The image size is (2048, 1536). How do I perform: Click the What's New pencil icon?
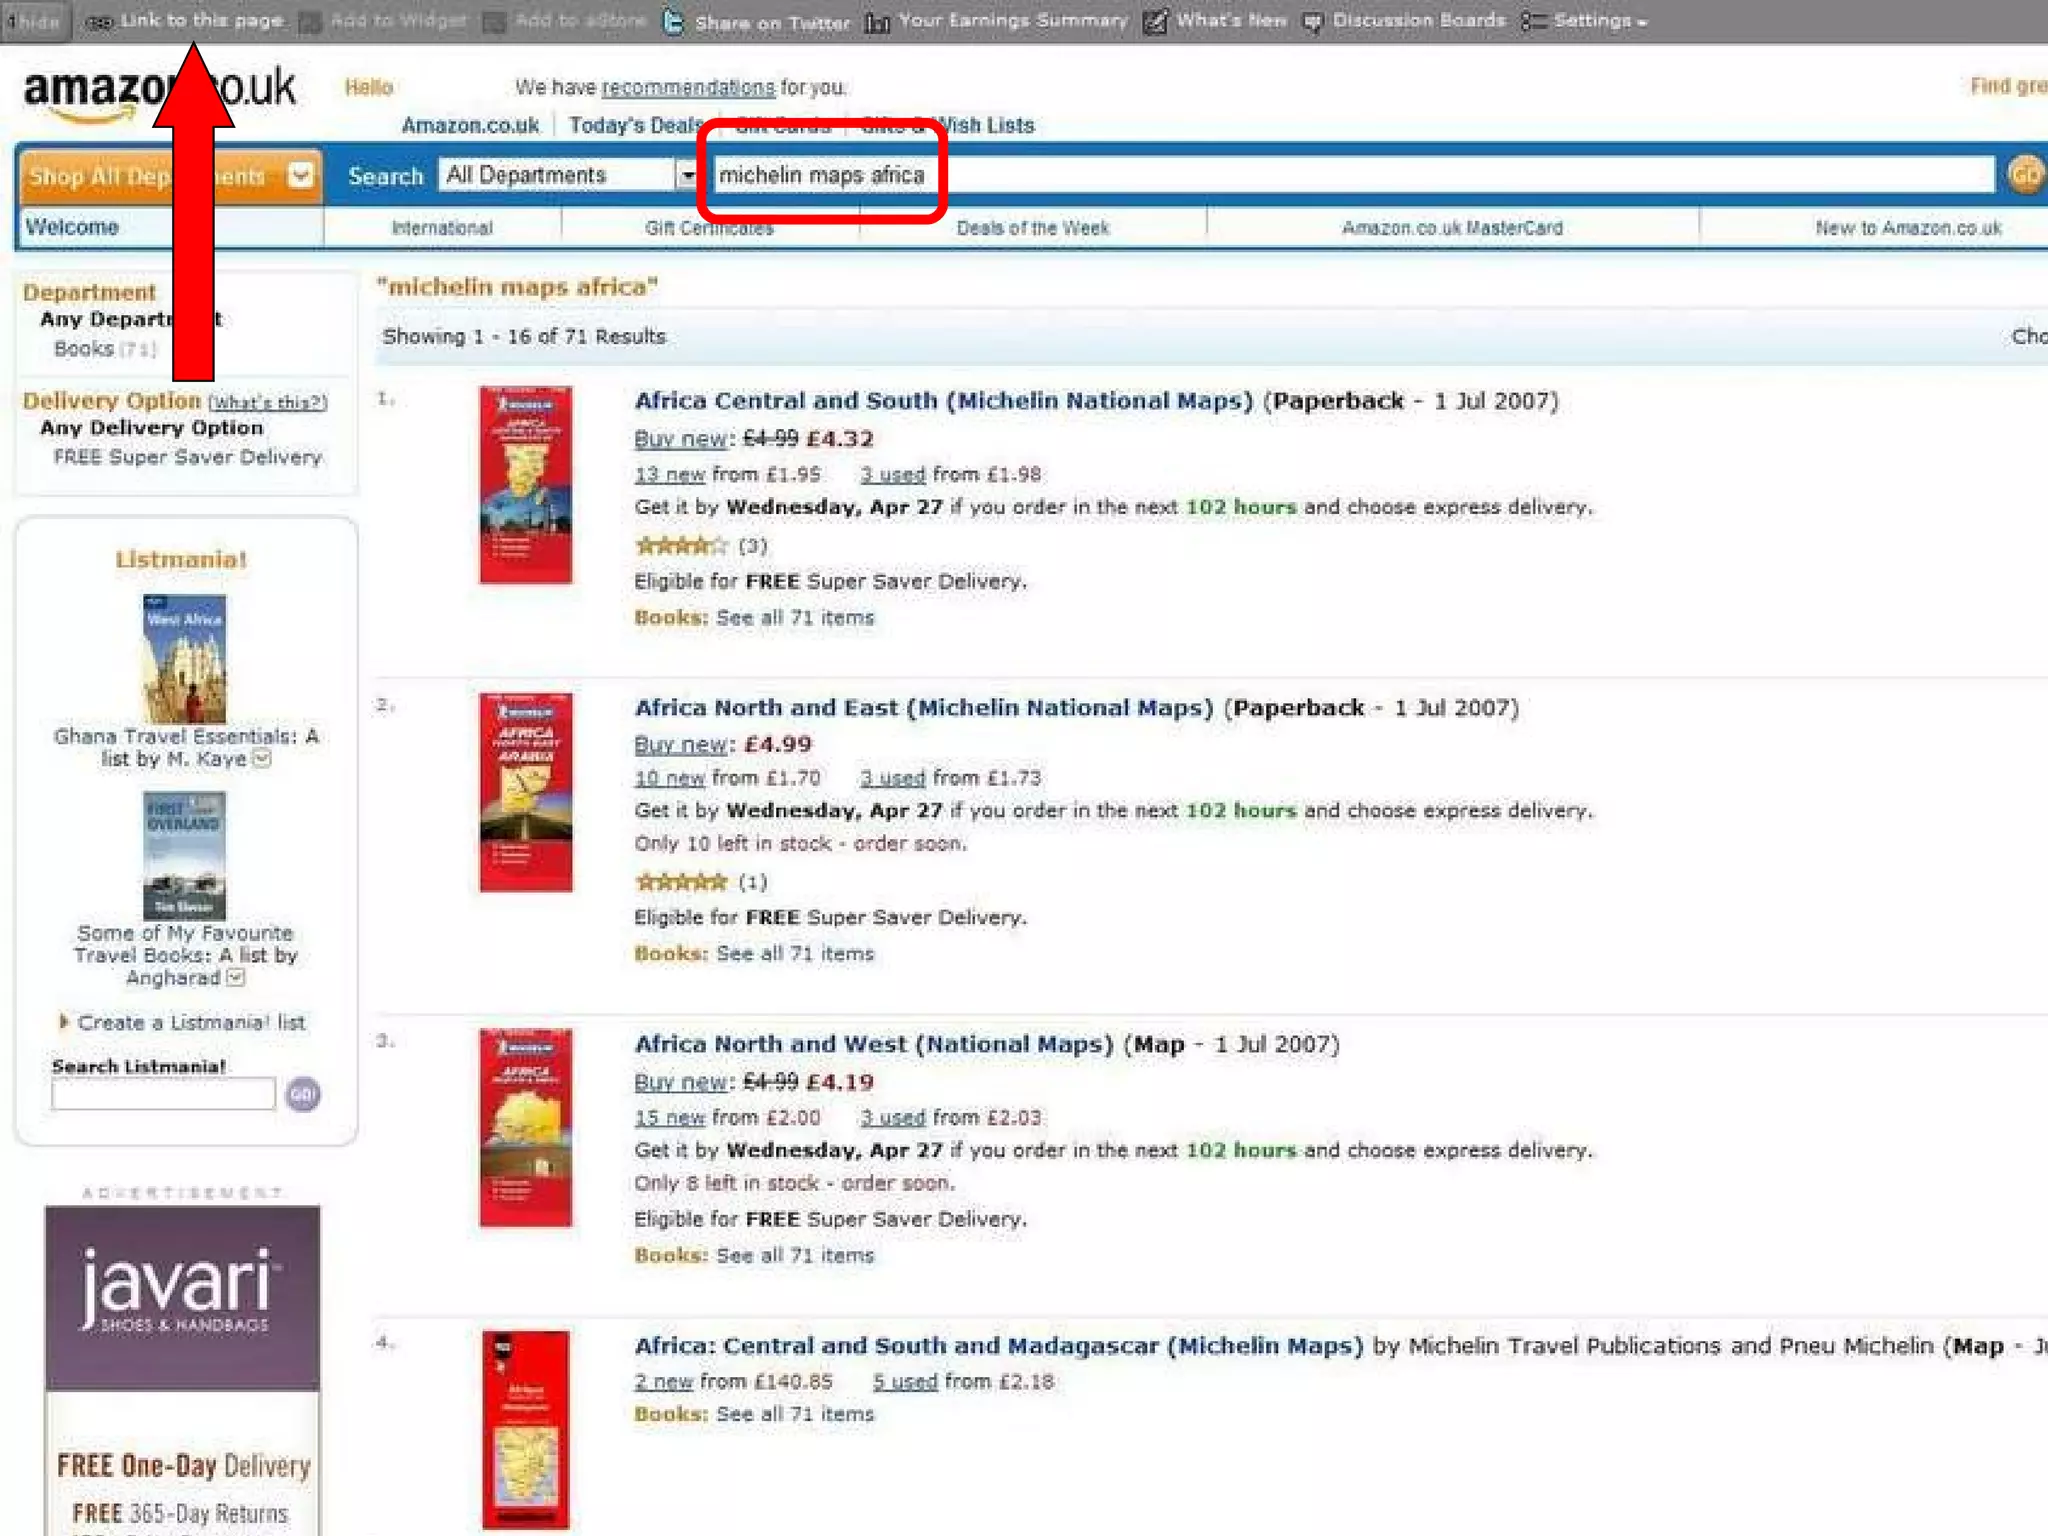1155,21
